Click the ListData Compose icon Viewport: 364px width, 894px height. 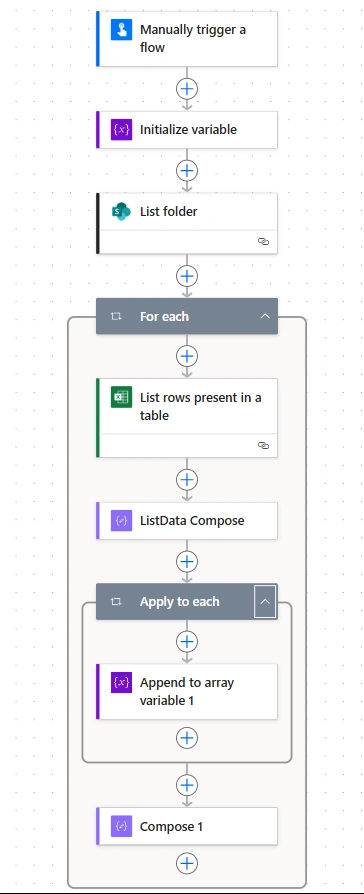point(121,521)
